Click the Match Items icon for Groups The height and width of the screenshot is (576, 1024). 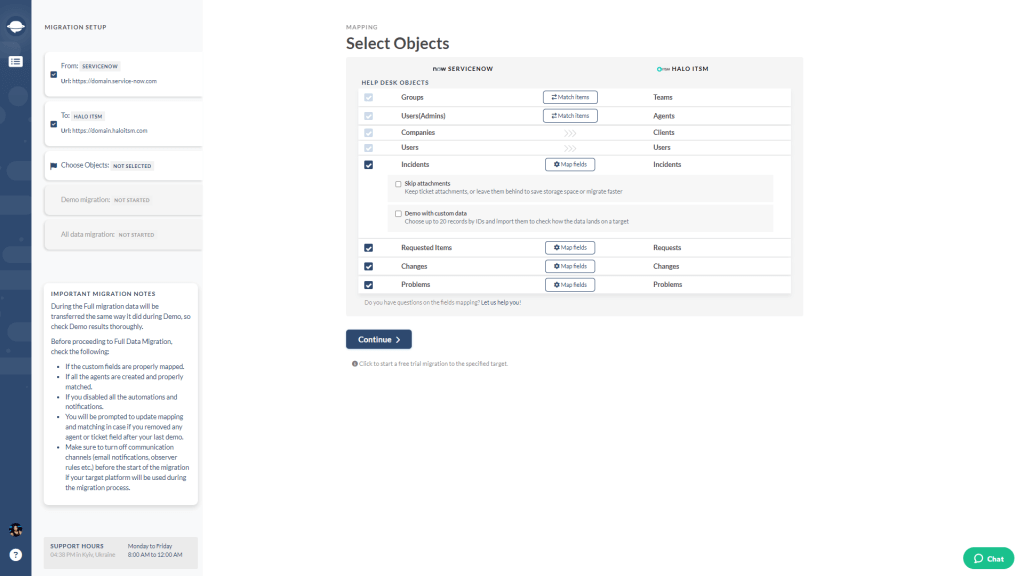tap(570, 97)
